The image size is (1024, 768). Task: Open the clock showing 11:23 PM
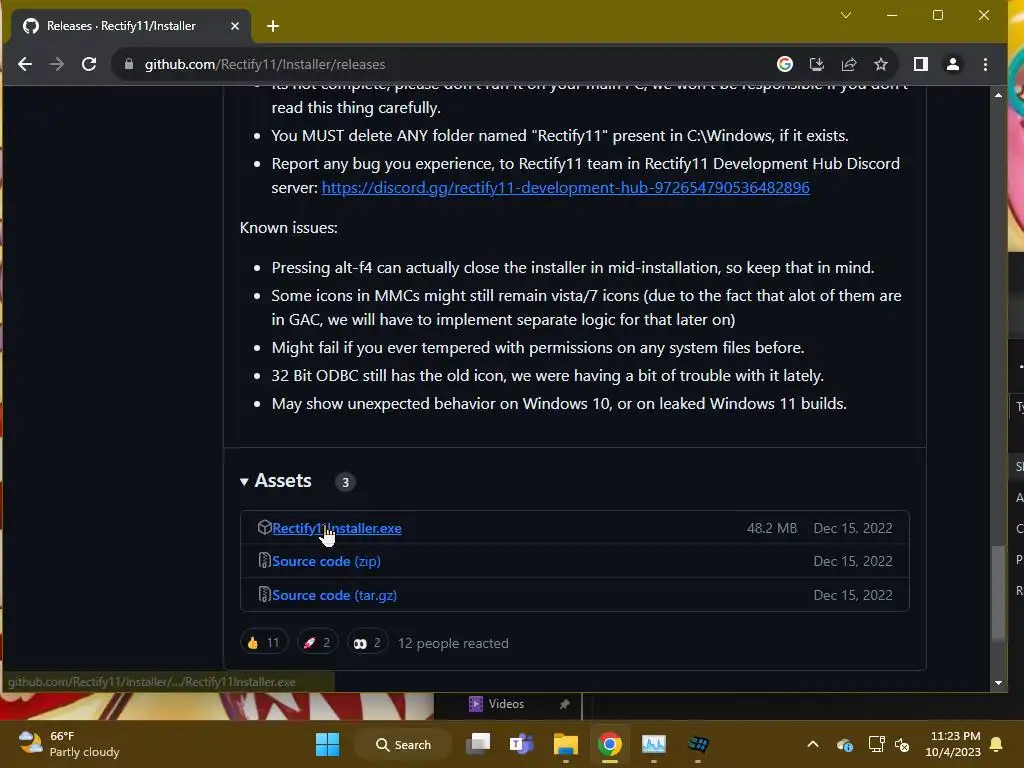tap(953, 744)
